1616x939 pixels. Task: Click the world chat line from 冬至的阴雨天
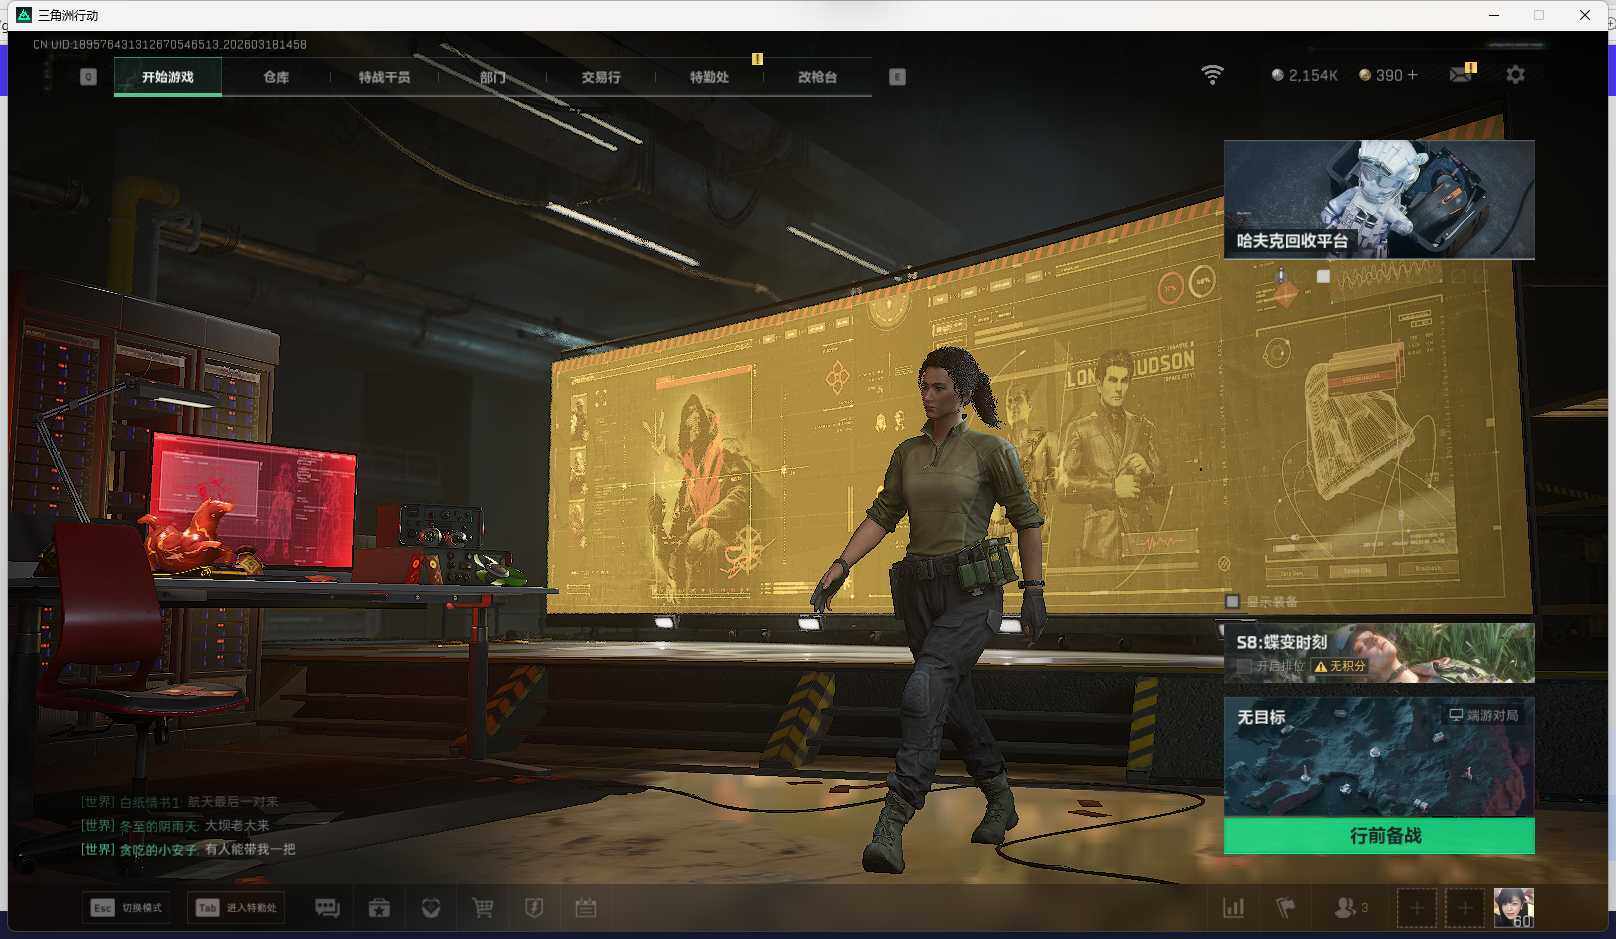175,826
